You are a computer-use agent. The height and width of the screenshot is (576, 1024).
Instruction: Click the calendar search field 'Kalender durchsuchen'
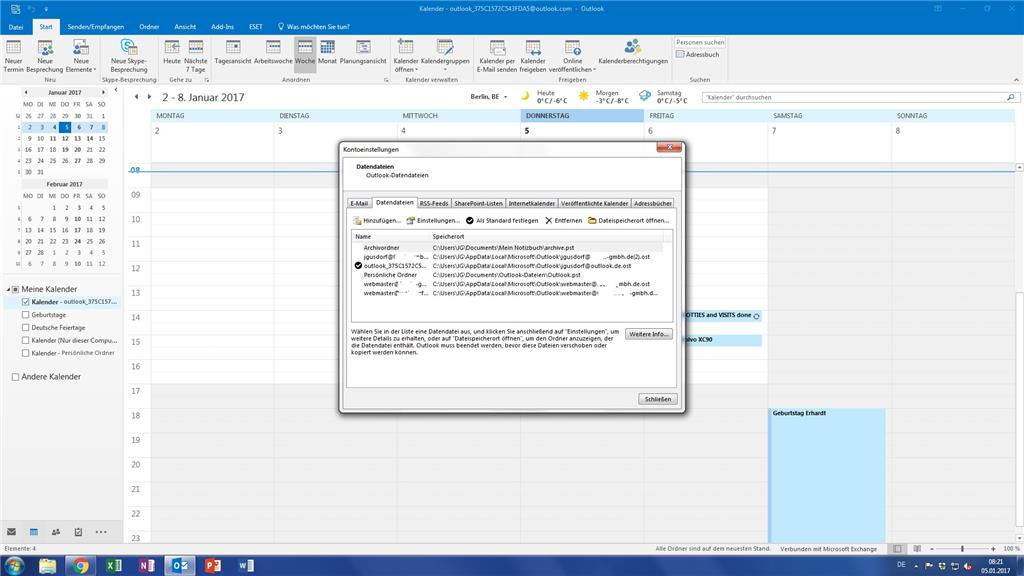coord(860,97)
